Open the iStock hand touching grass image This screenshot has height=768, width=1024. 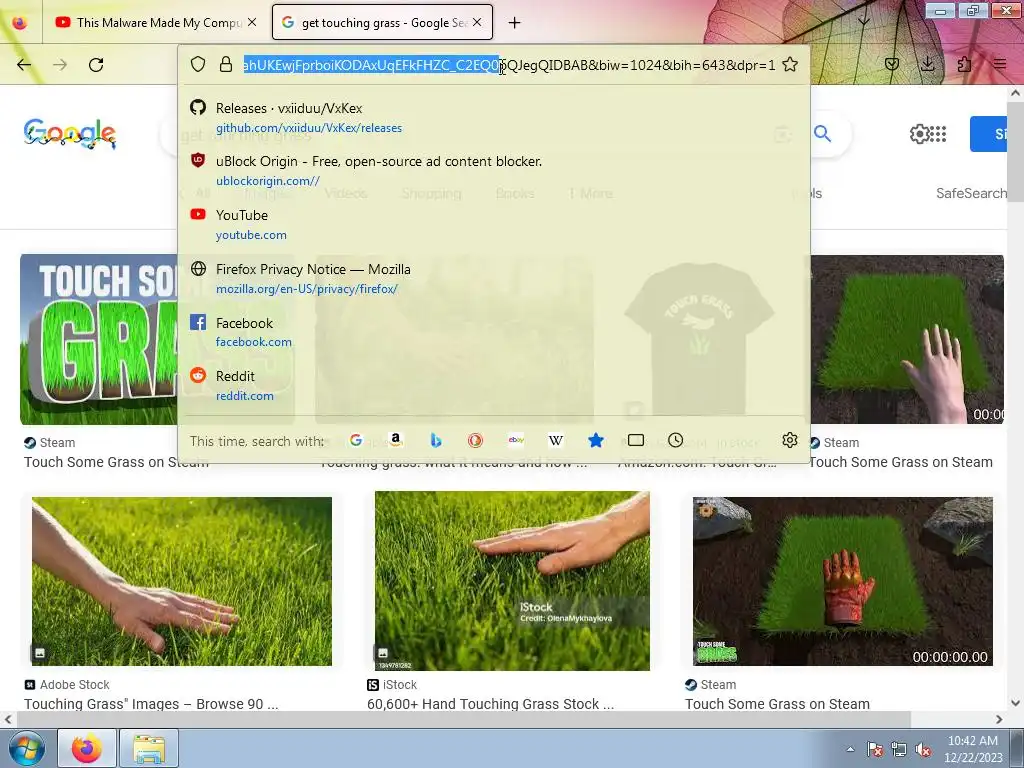click(x=512, y=581)
